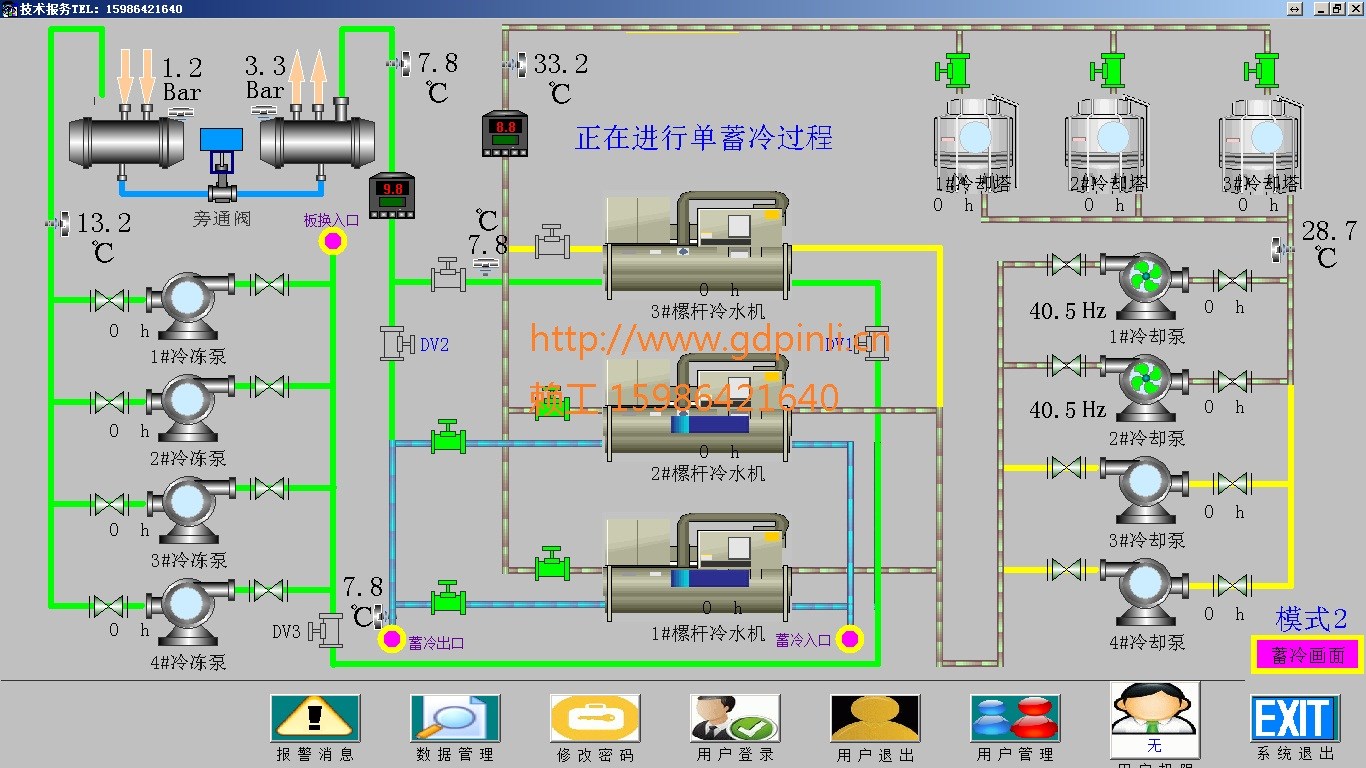Click the magenta 蓄冷画面 button
The height and width of the screenshot is (768, 1366).
pyautogui.click(x=1307, y=655)
